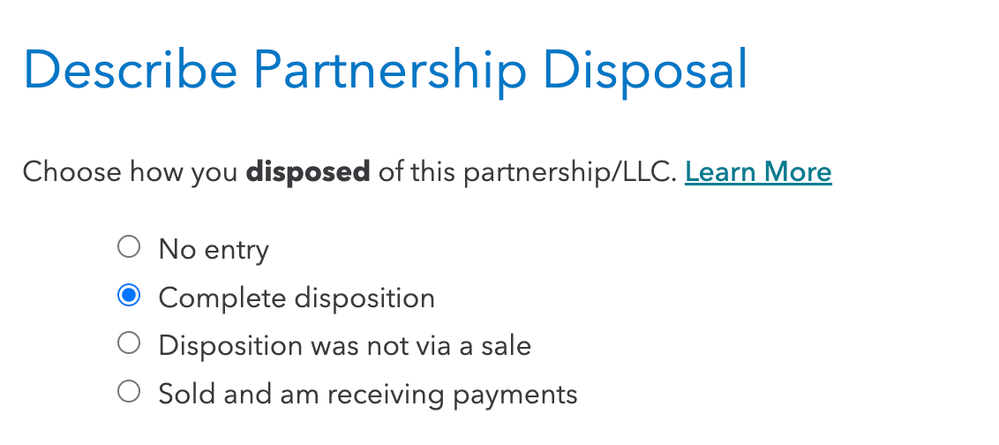Image resolution: width=999 pixels, height=445 pixels.
Task: Click the Describe Partnership Disposal heading
Action: point(385,69)
